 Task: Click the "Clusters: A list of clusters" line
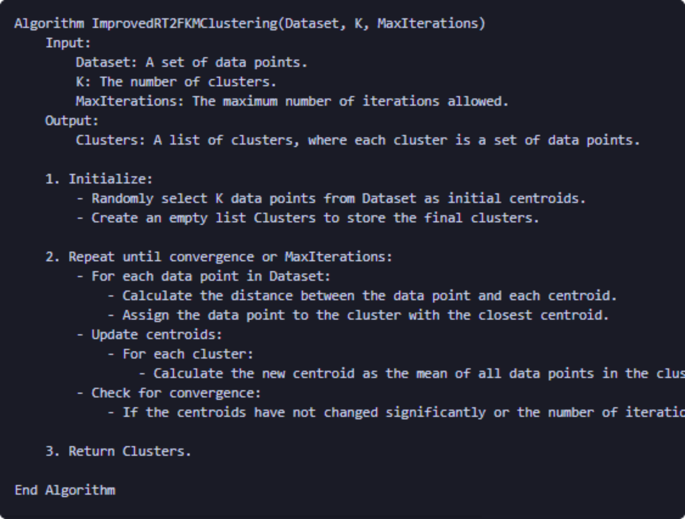(357, 140)
